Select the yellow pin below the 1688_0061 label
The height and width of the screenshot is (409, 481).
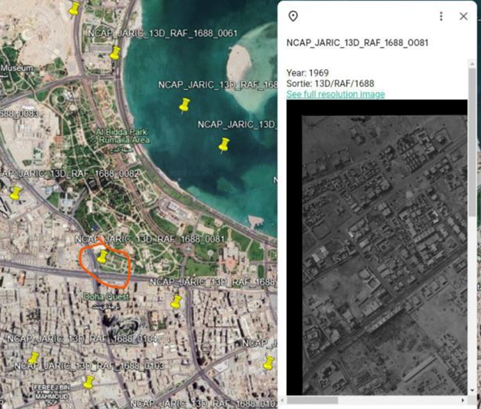pyautogui.click(x=115, y=53)
